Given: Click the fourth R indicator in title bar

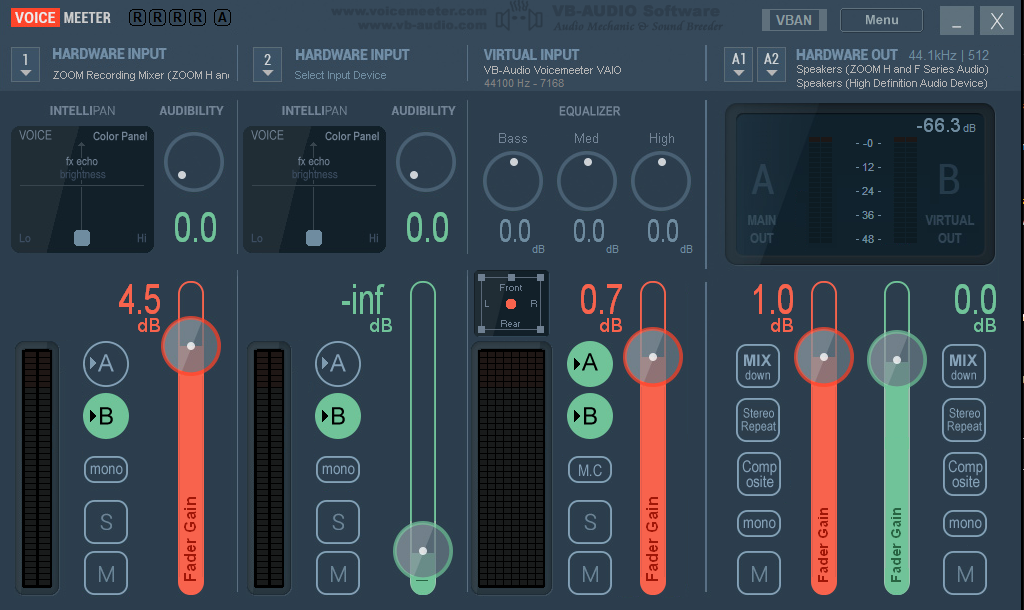Looking at the screenshot, I should click(x=197, y=18).
